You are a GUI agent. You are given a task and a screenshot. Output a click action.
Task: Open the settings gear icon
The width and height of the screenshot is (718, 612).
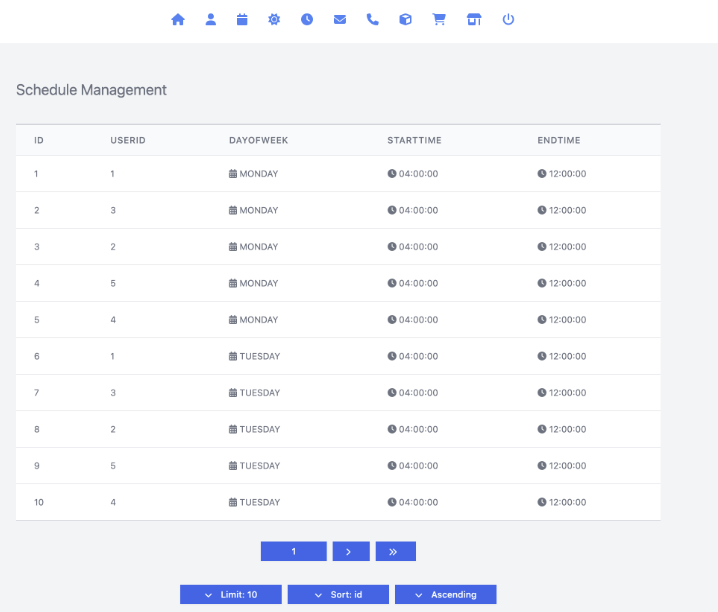coord(274,19)
